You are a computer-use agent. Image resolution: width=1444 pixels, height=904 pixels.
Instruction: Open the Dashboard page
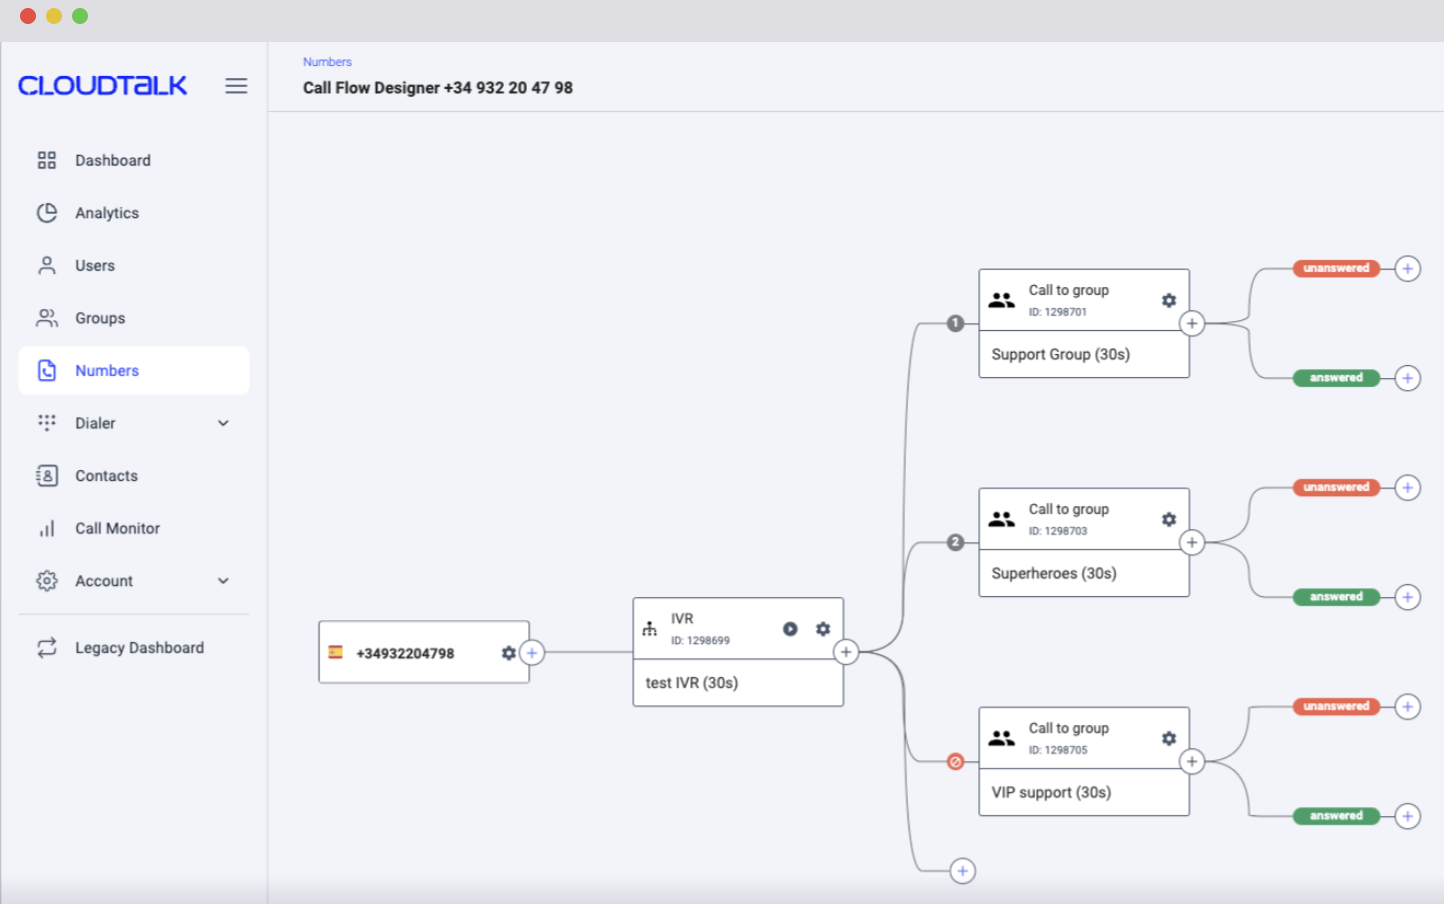coord(112,160)
